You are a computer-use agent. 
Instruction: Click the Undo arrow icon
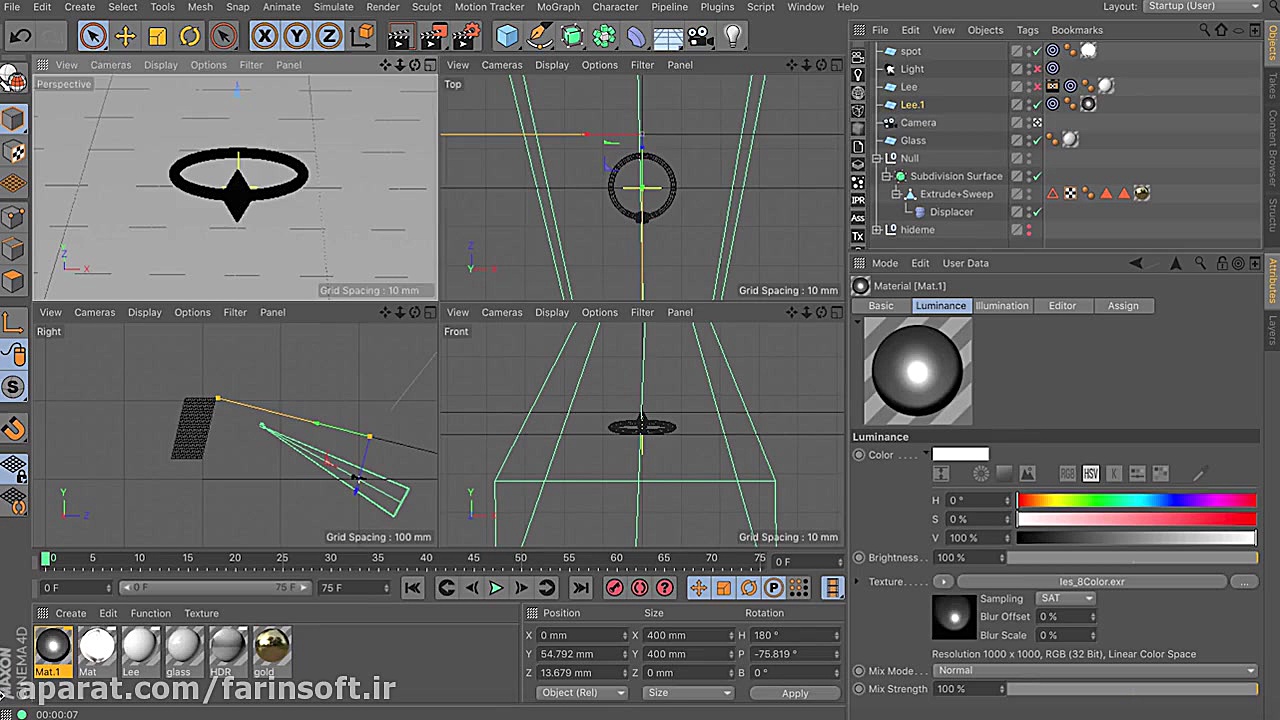coord(20,37)
